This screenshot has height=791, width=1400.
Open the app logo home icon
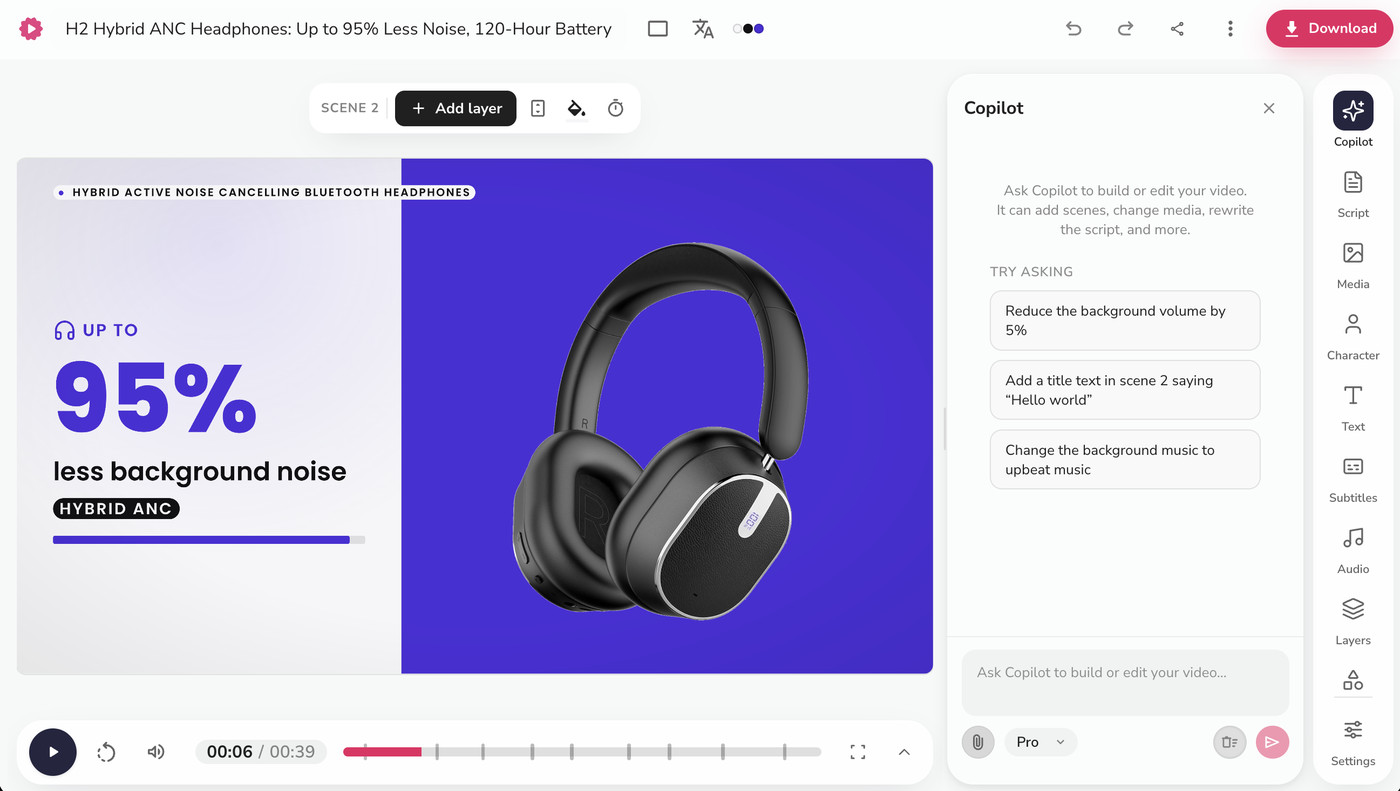[31, 29]
